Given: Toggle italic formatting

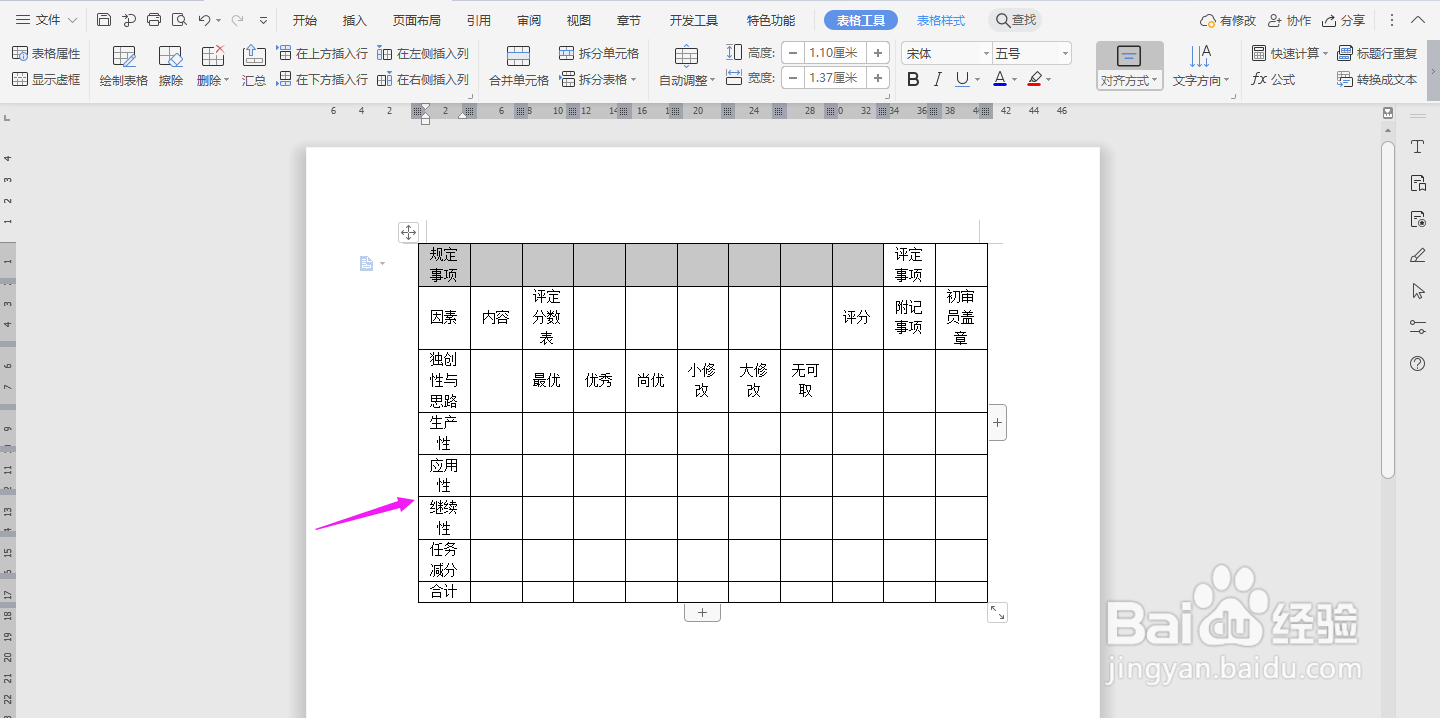Looking at the screenshot, I should pyautogui.click(x=936, y=79).
